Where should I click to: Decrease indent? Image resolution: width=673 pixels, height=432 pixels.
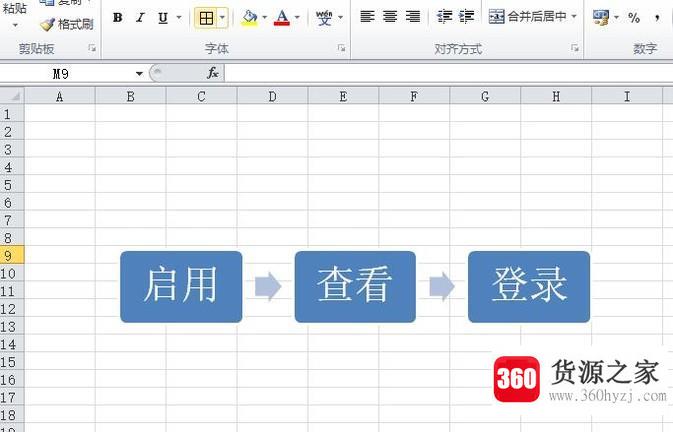(444, 17)
